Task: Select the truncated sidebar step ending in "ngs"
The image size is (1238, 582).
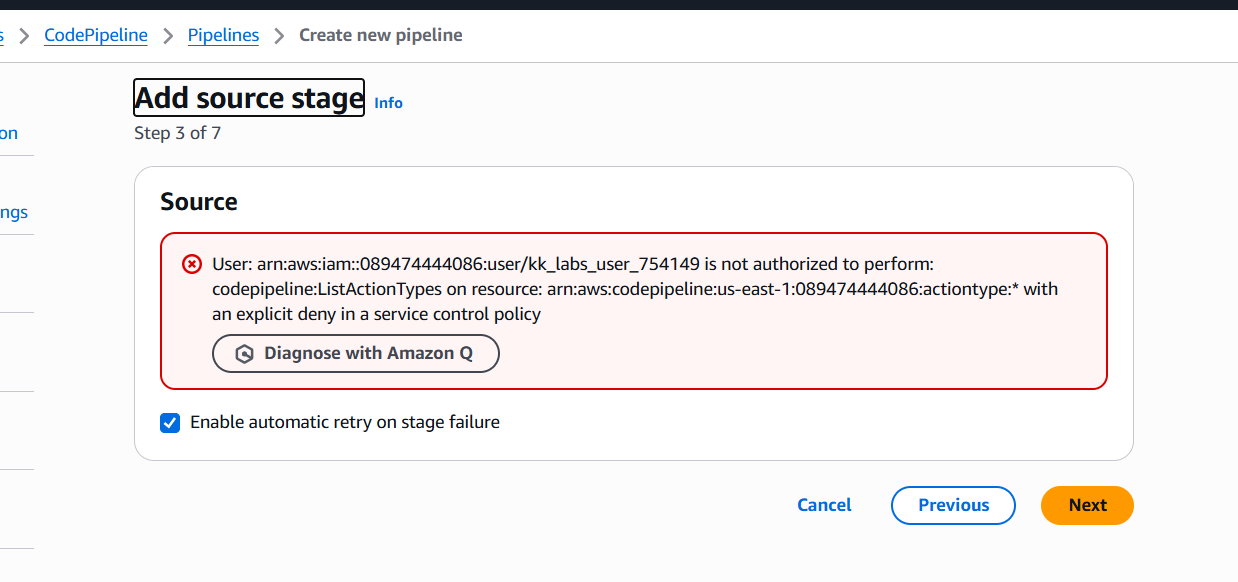Action: (x=13, y=213)
